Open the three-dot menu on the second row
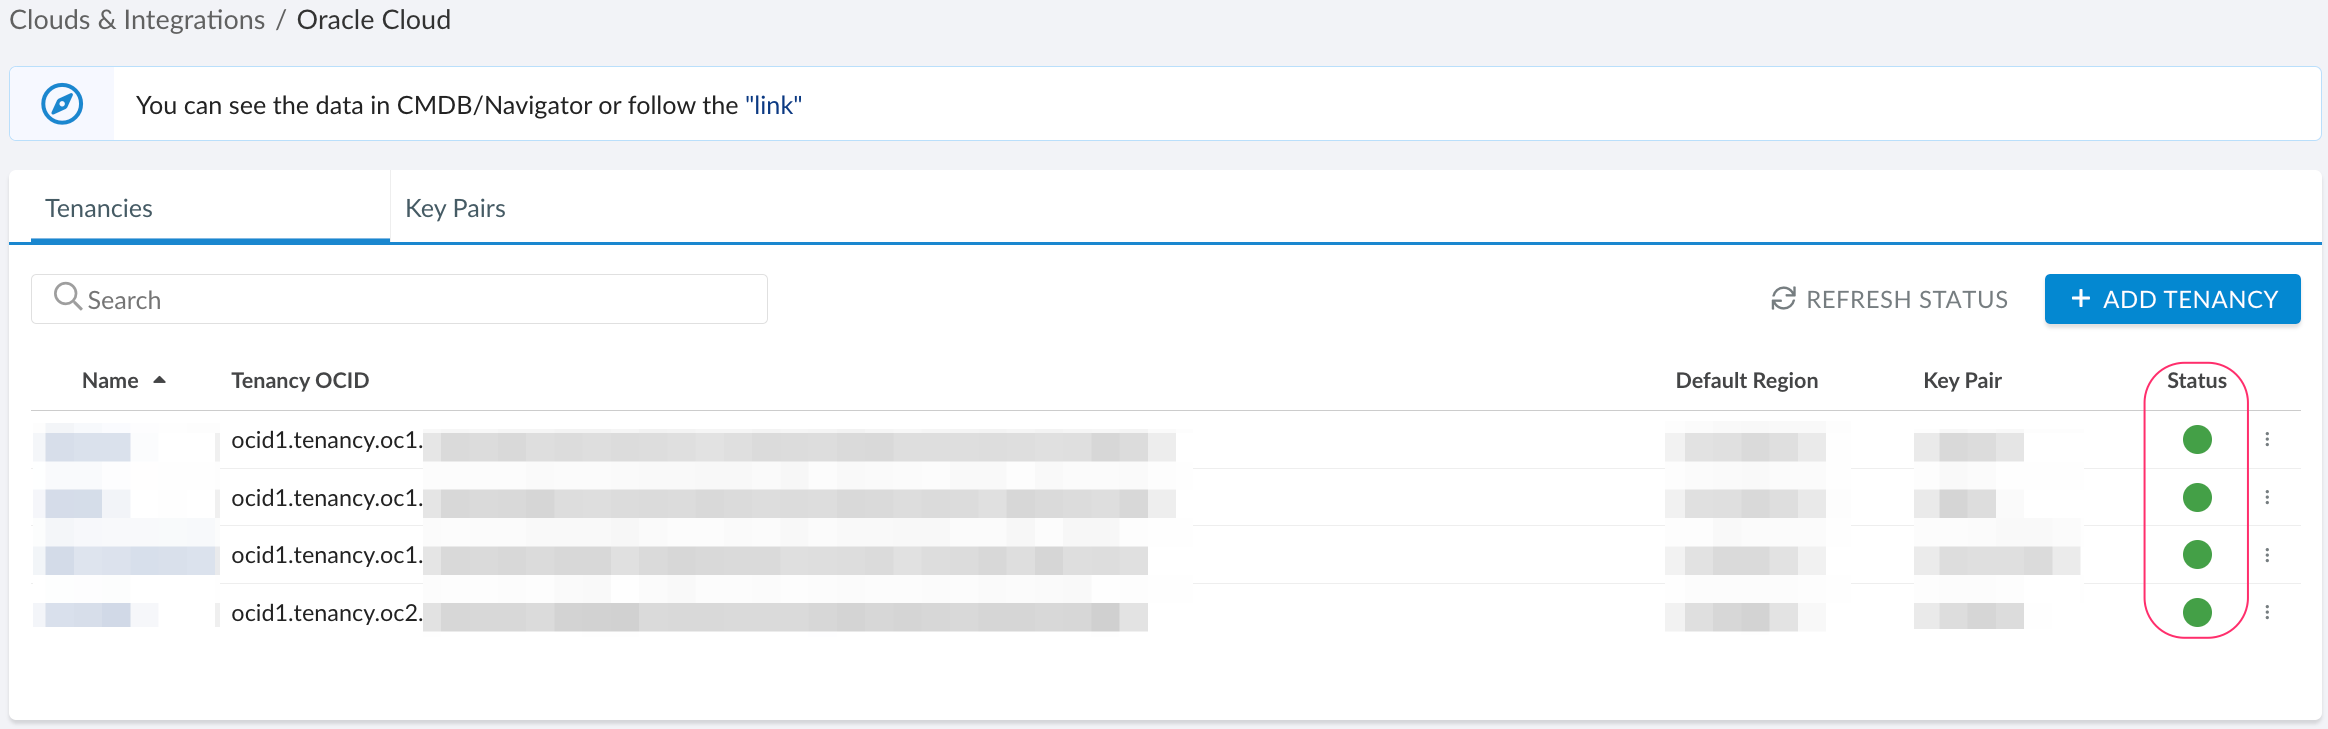2328x729 pixels. 2267,496
